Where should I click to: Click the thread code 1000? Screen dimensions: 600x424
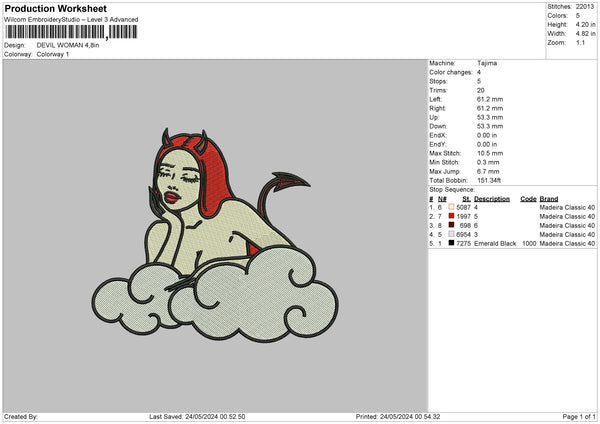pos(529,243)
